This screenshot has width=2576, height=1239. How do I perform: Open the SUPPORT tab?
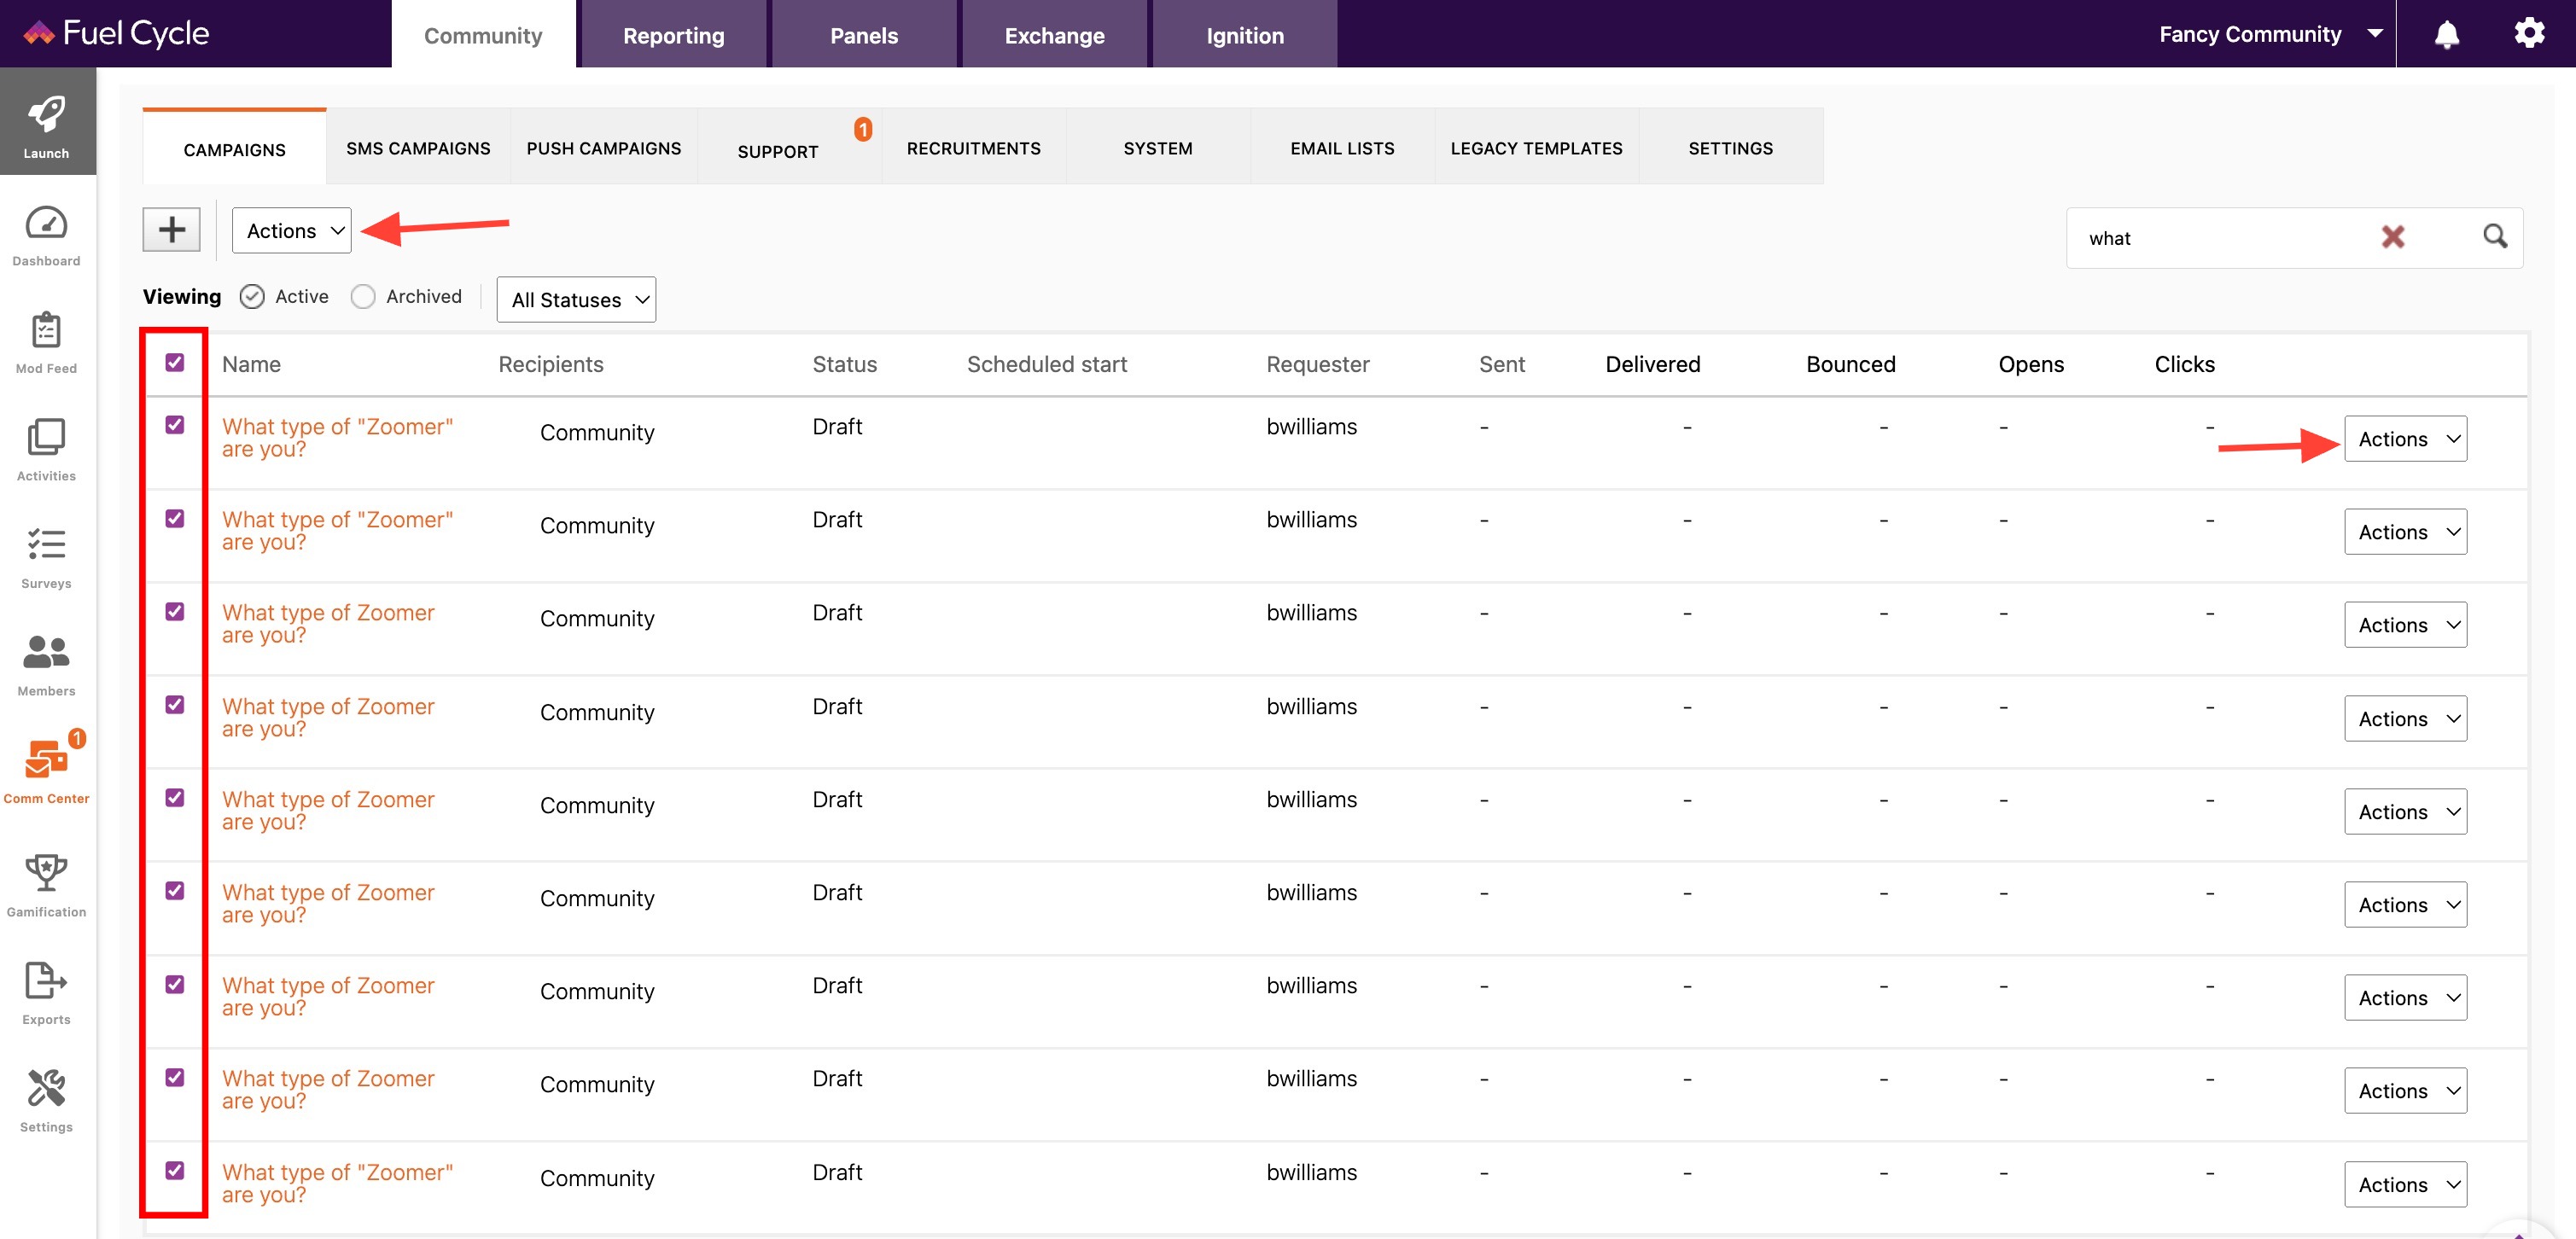point(789,148)
